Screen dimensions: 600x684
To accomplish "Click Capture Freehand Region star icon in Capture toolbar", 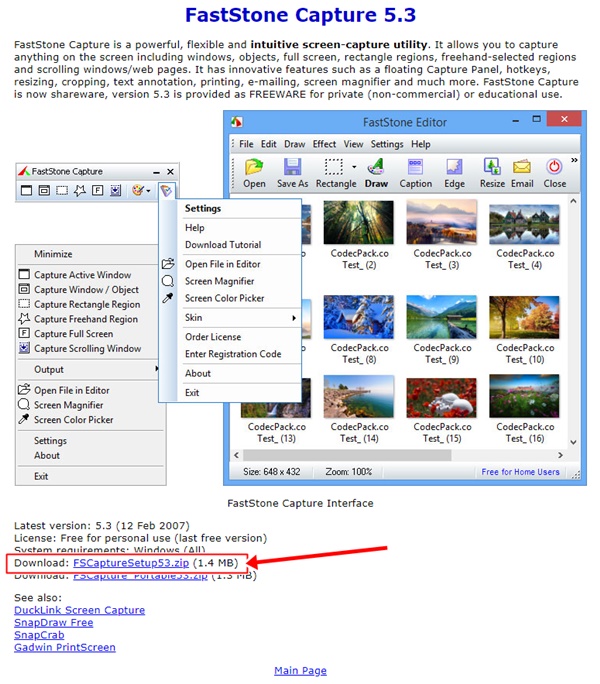I will [79, 190].
